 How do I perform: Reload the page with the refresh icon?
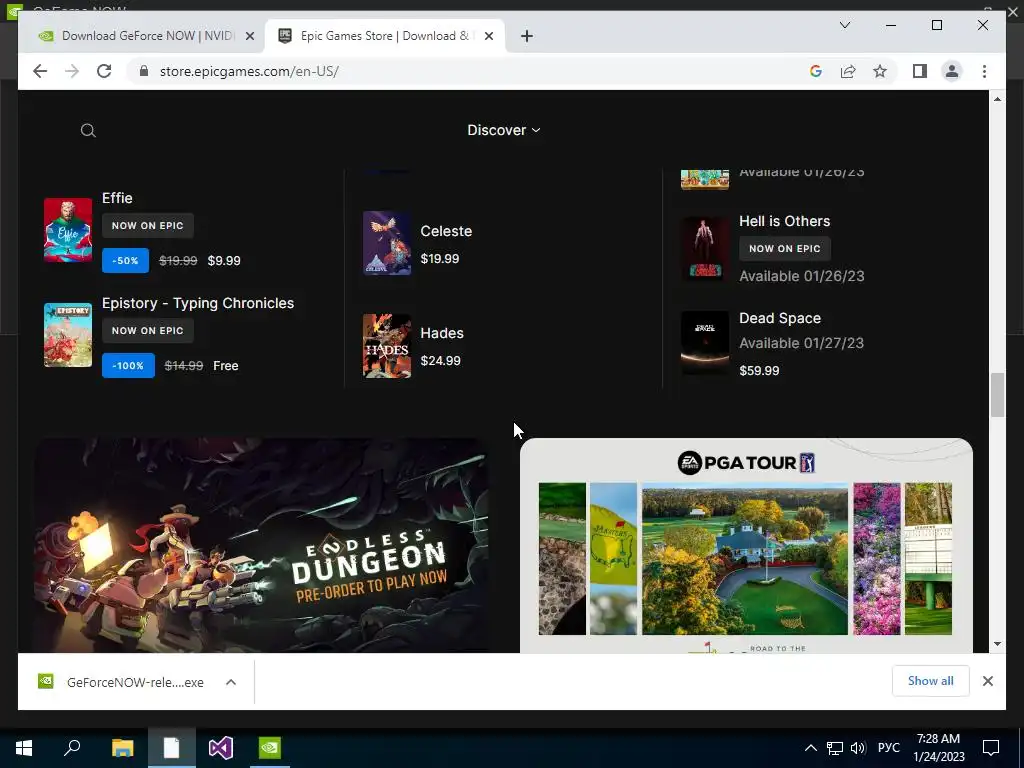(104, 71)
